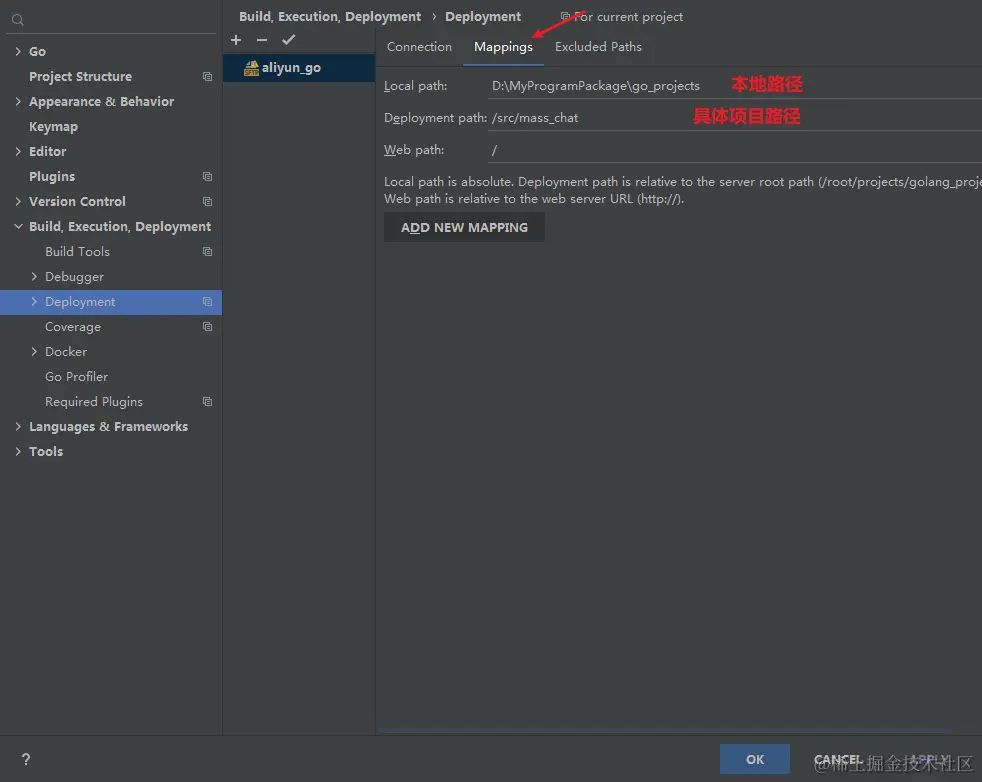Click project-level icon beside Build Tools
The image size is (982, 782).
207,252
